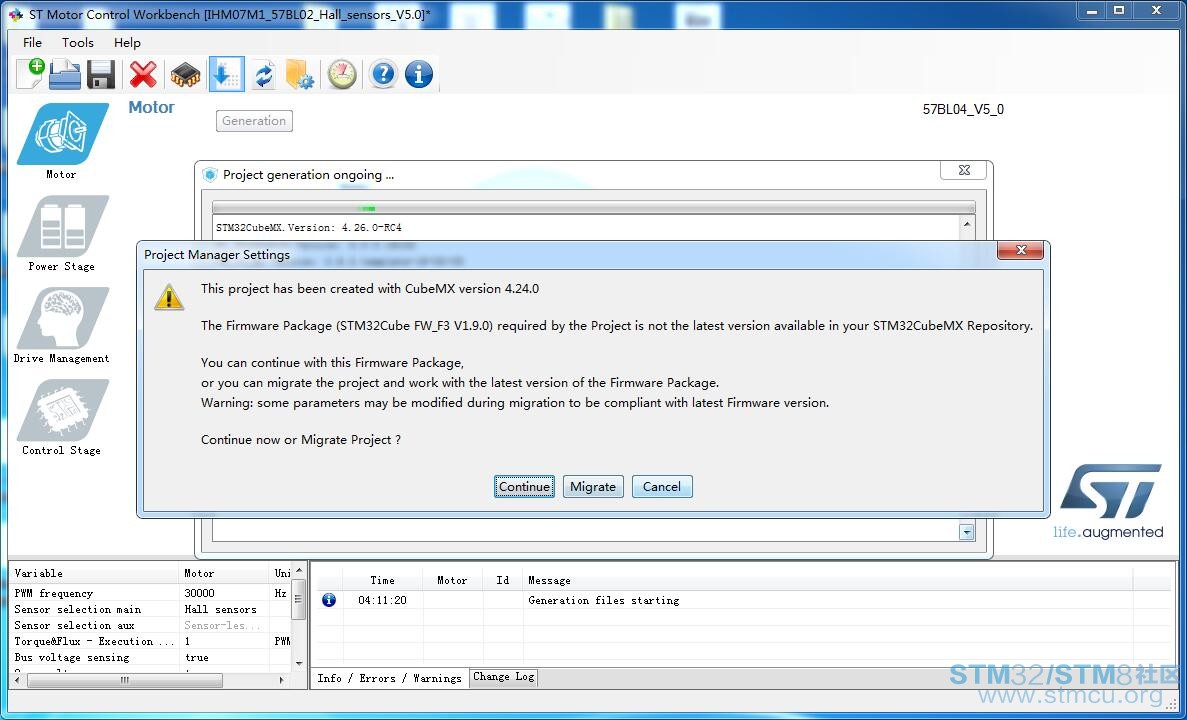Click the info icon in message row
Image resolution: width=1187 pixels, height=720 pixels.
[329, 600]
